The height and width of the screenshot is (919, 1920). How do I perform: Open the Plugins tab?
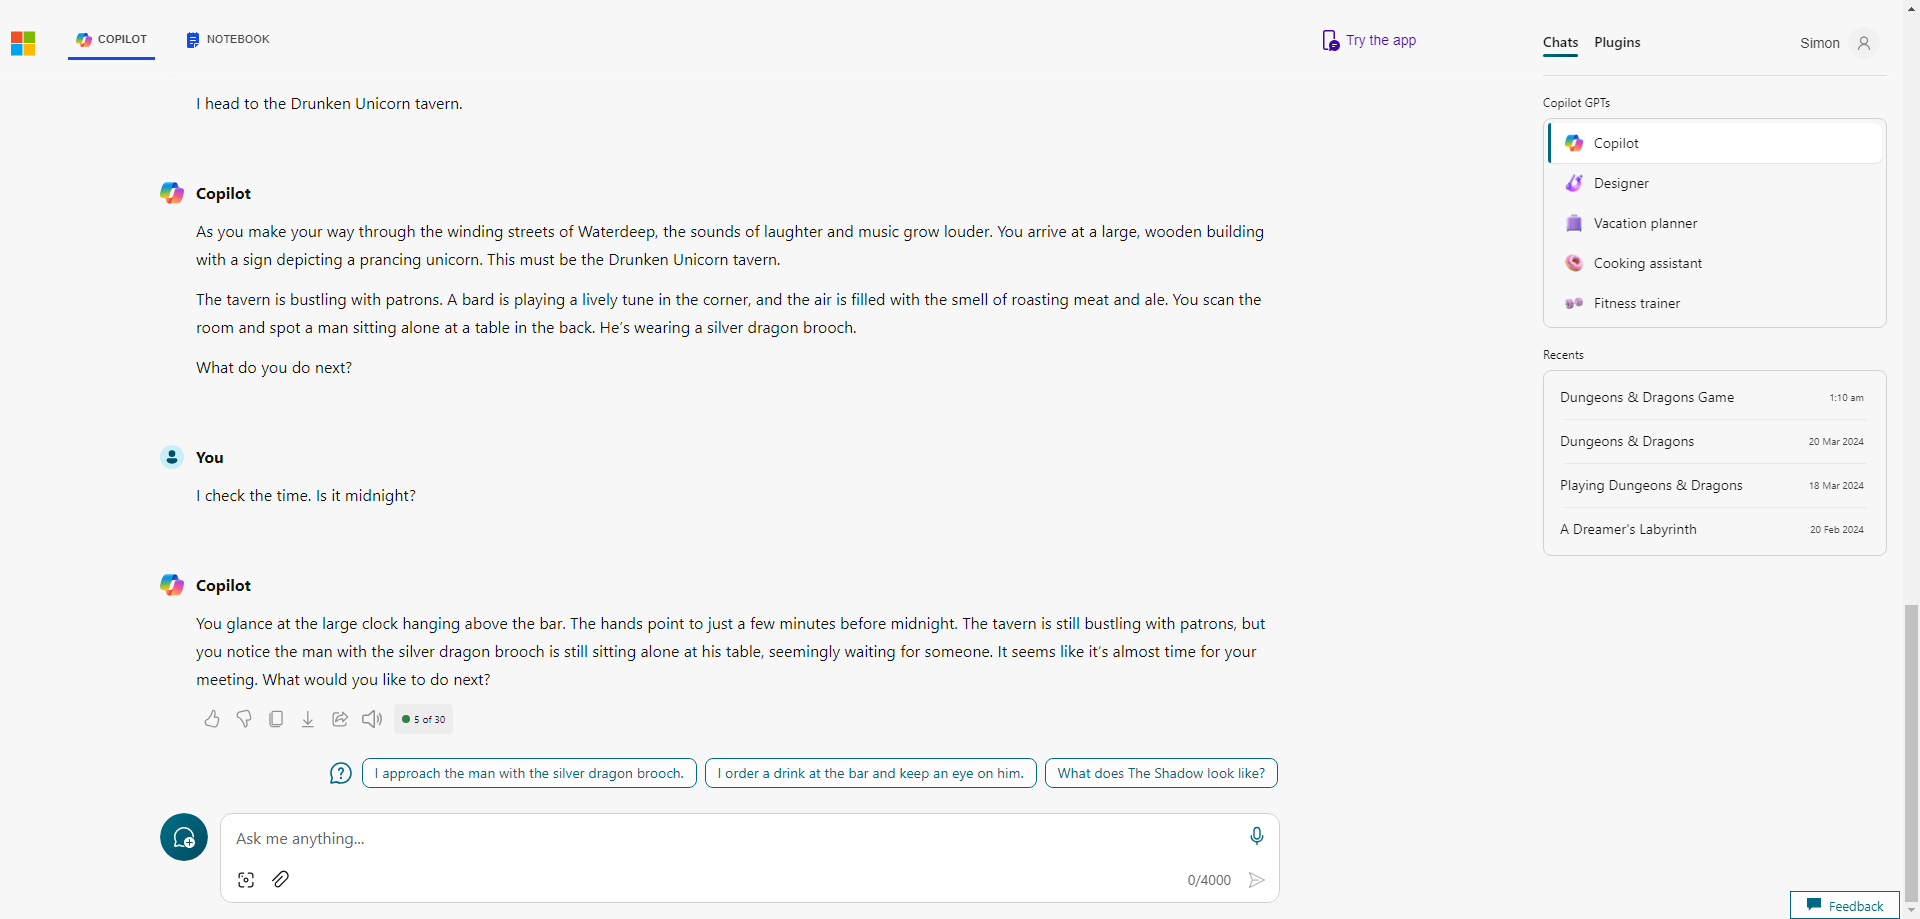pos(1617,43)
